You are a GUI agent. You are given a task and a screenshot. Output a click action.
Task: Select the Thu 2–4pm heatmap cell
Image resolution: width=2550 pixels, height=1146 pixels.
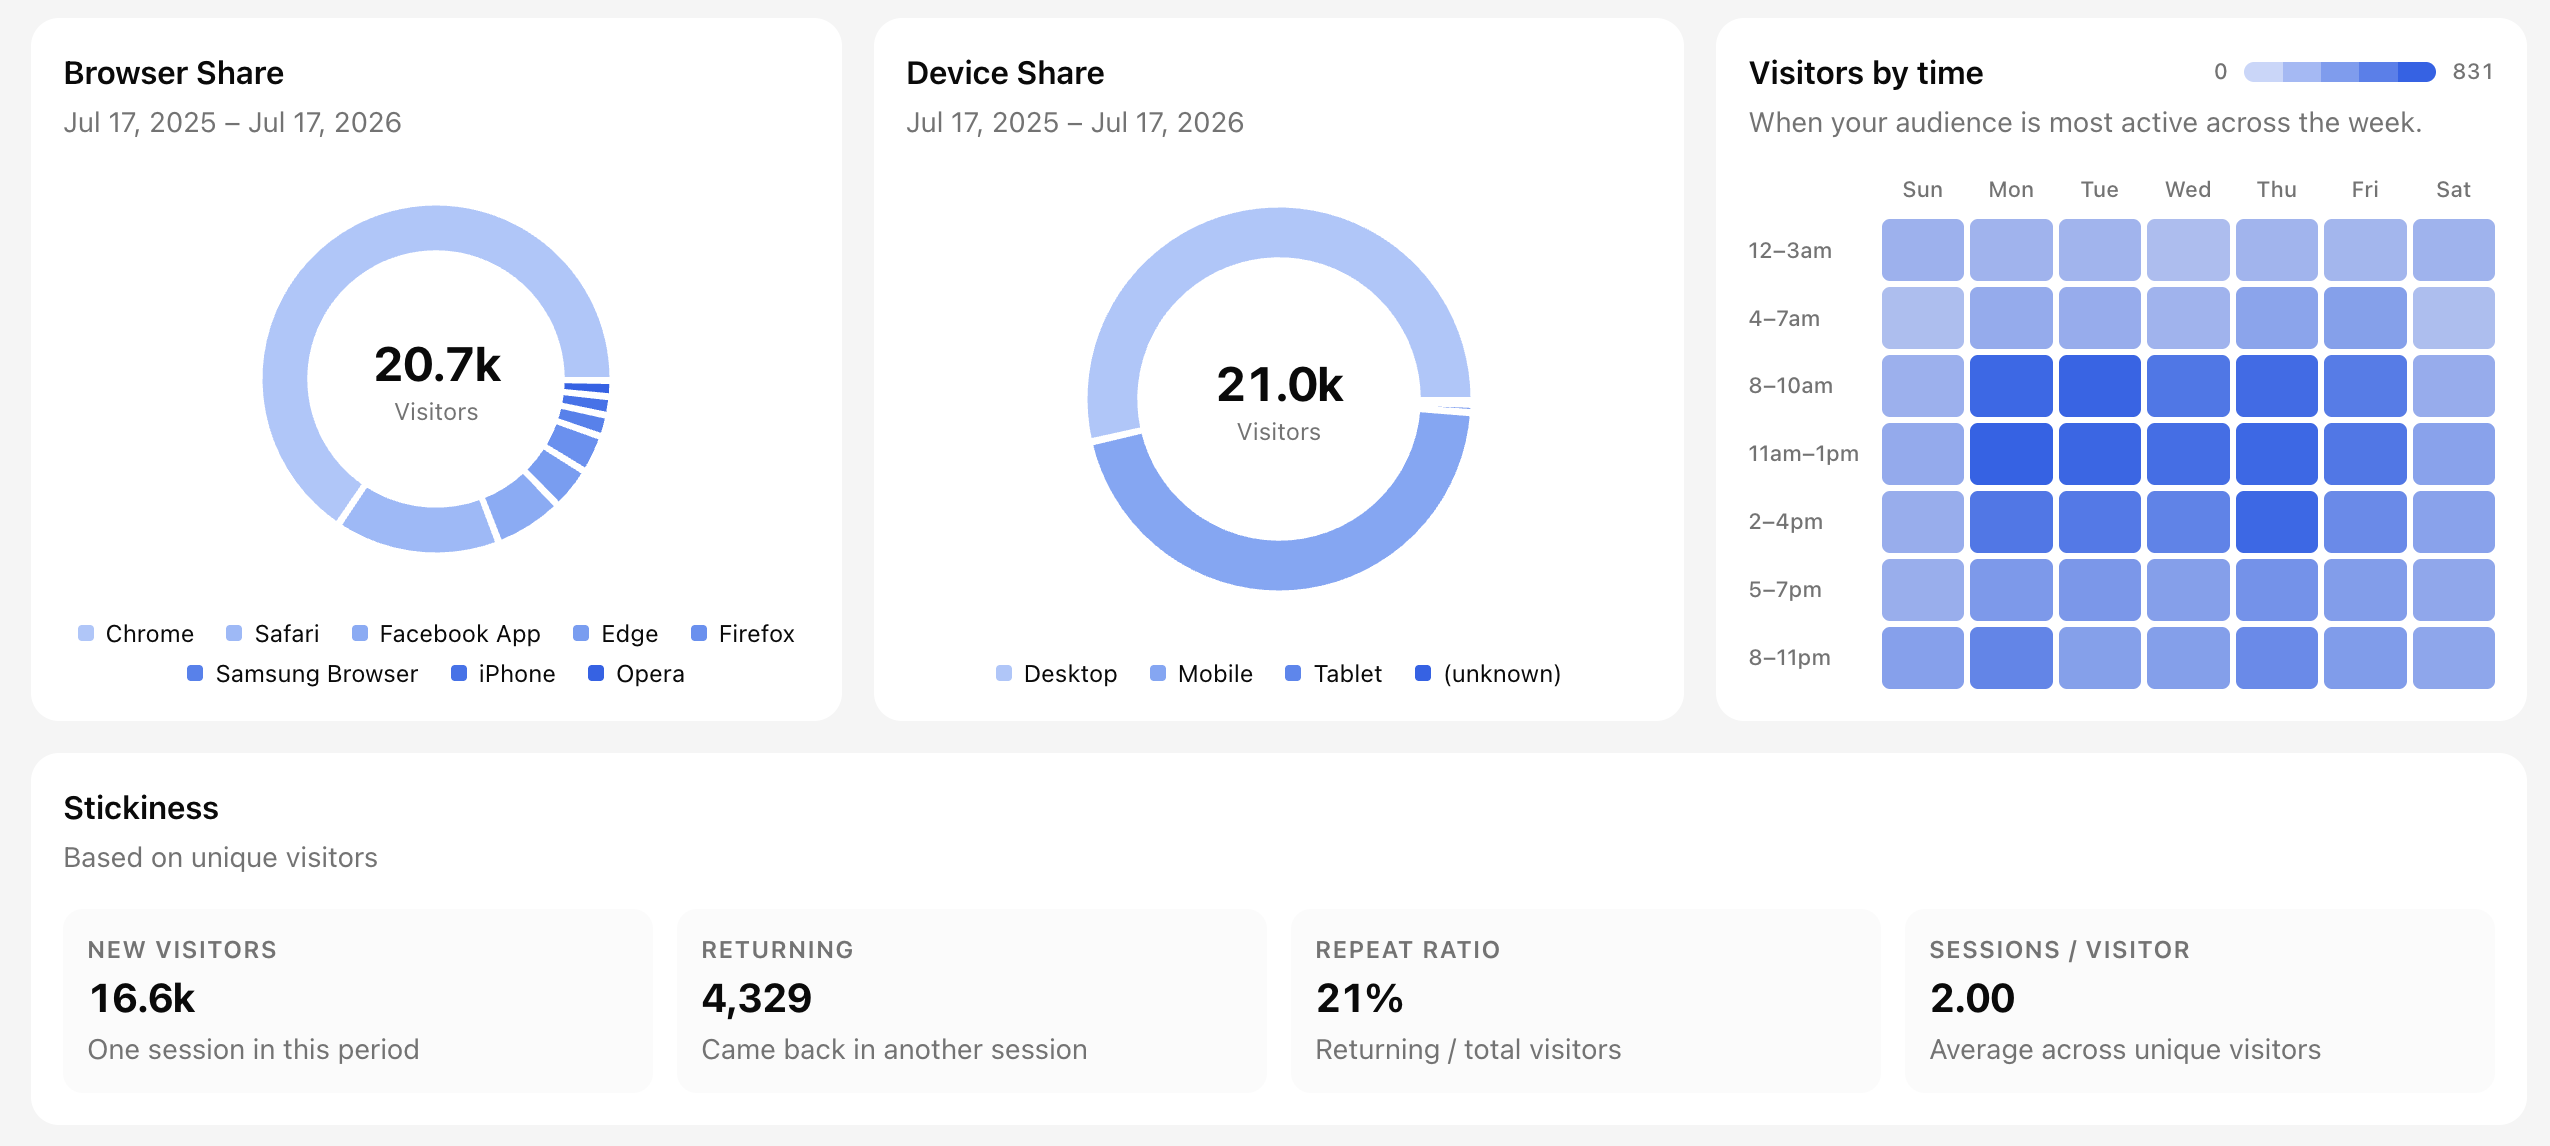tap(2277, 522)
